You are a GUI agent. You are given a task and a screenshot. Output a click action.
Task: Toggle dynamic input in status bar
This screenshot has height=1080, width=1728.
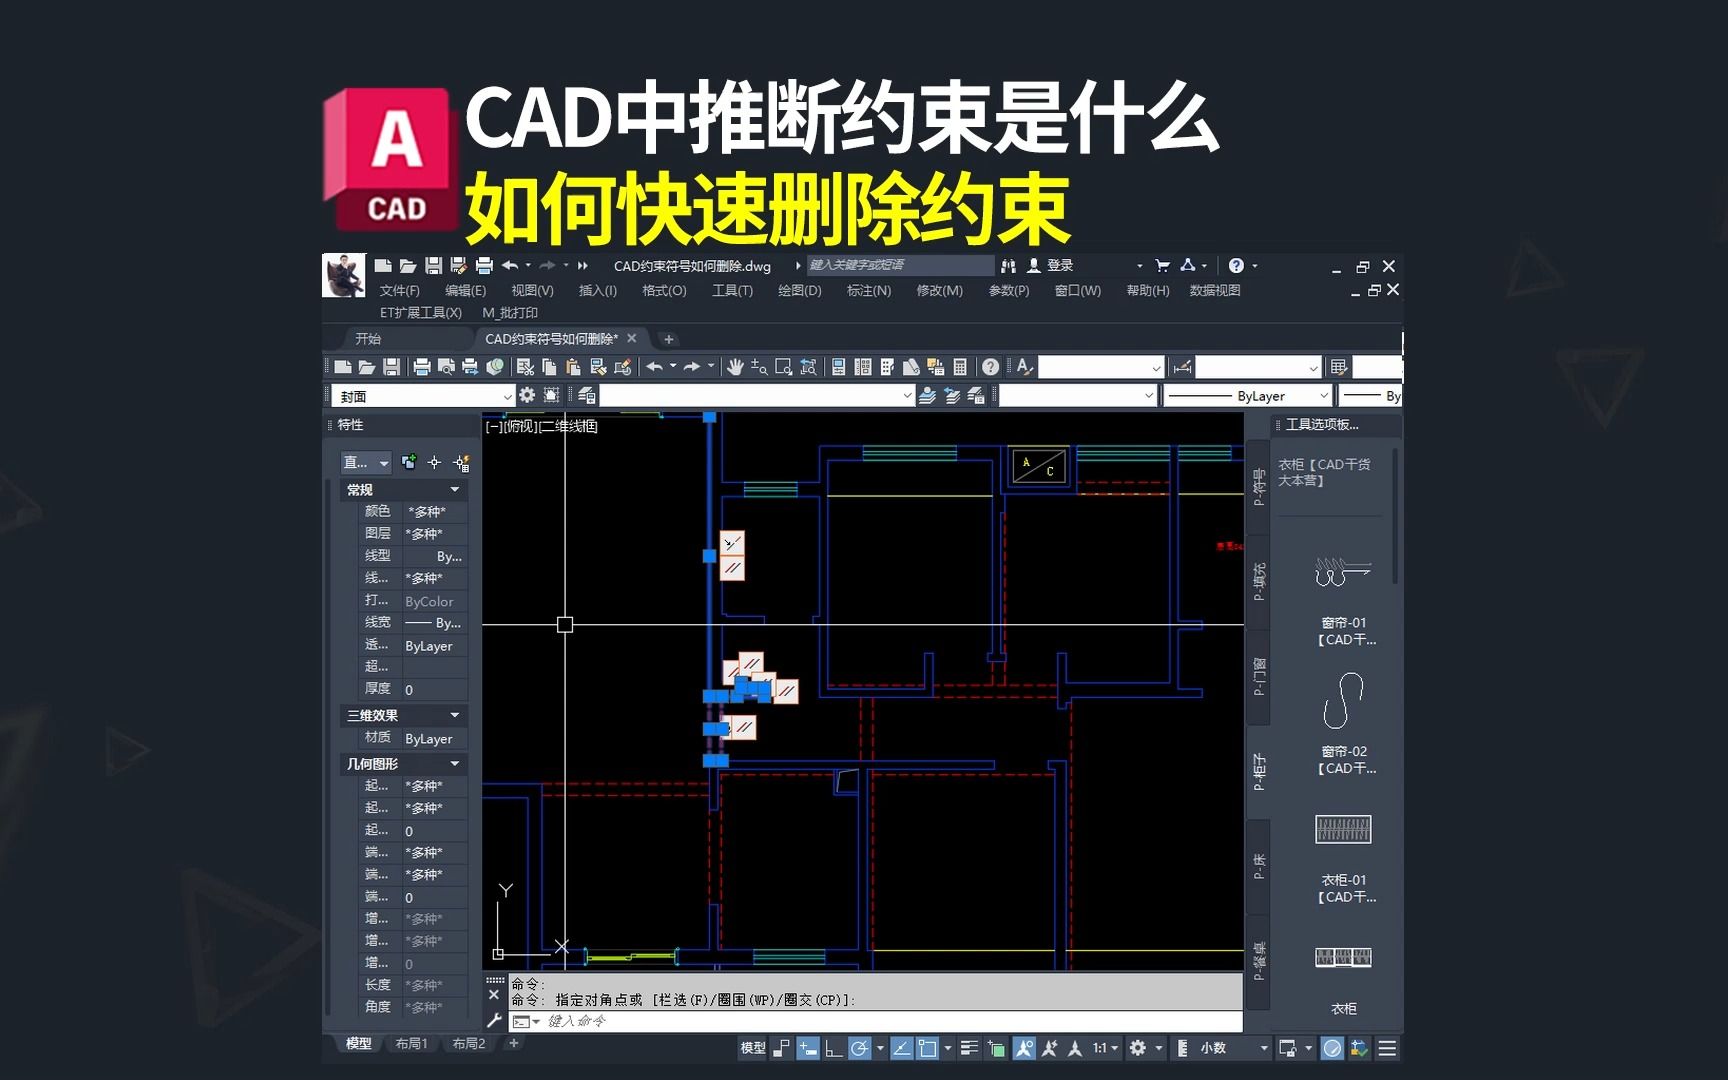[x=808, y=1049]
